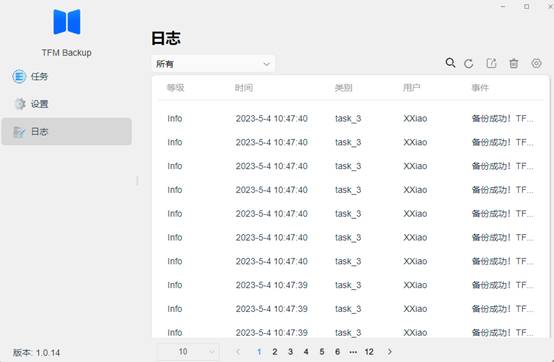Export logs with the share icon
Screen dimensions: 554x362
tap(491, 64)
